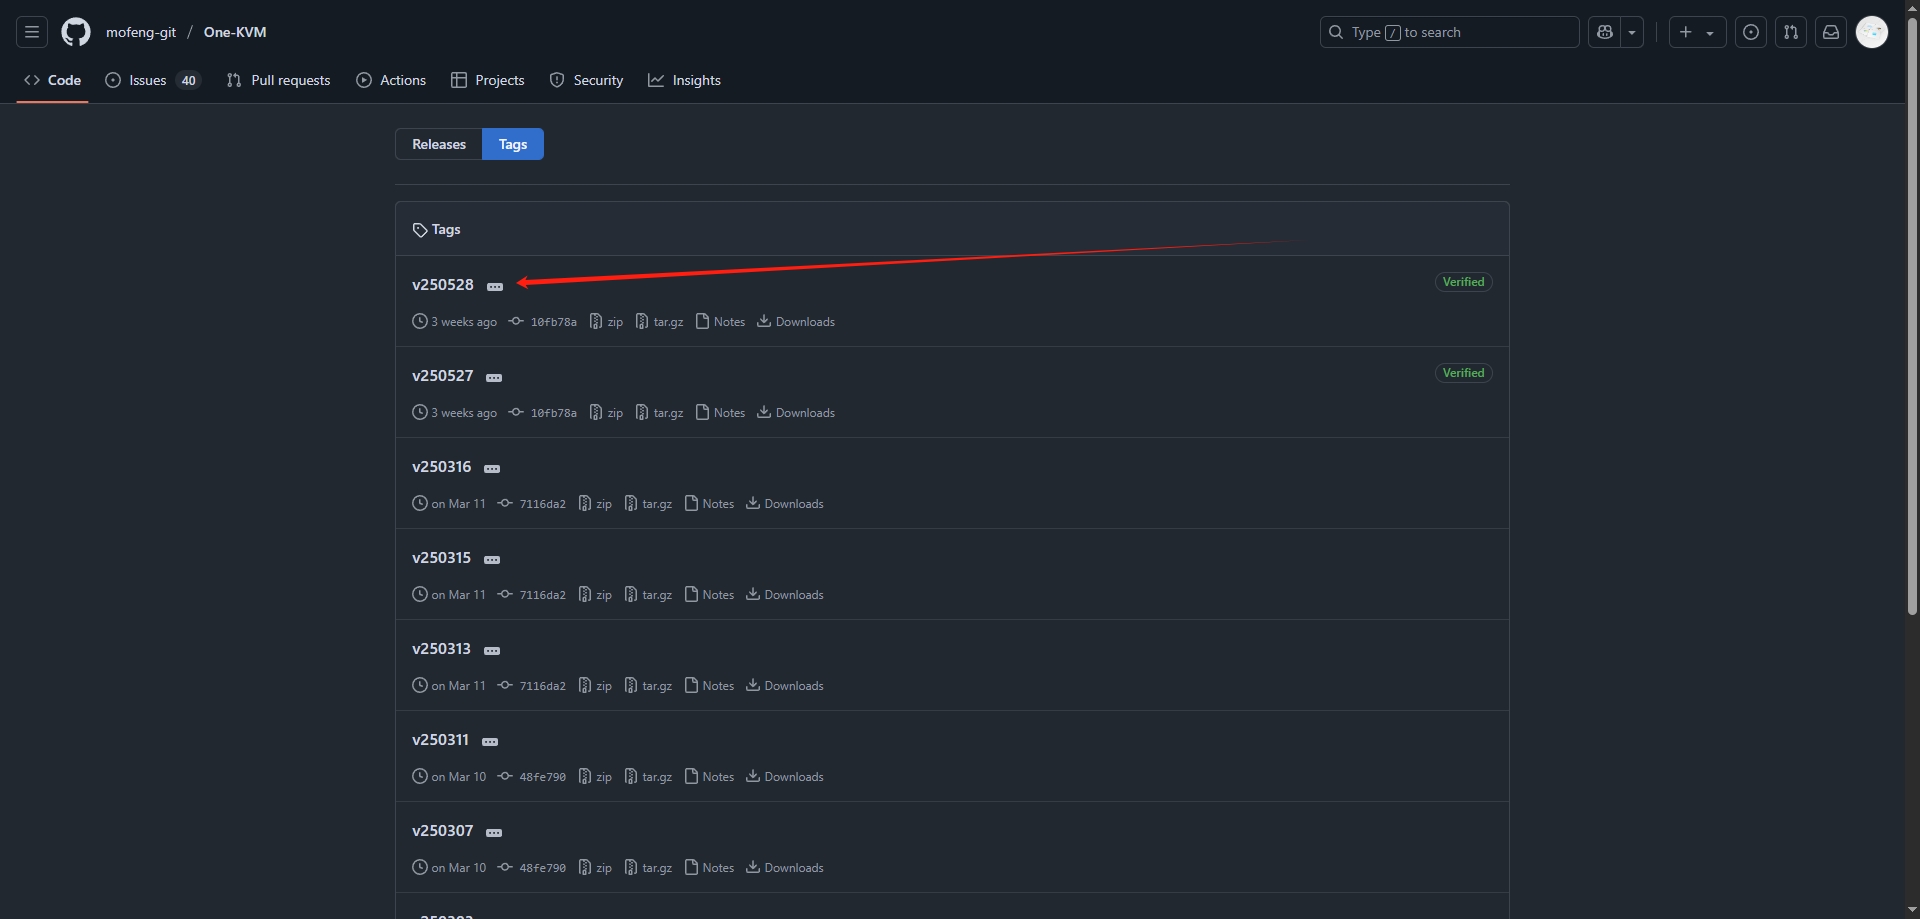The image size is (1920, 919).
Task: Download zip for v250307
Action: [595, 868]
